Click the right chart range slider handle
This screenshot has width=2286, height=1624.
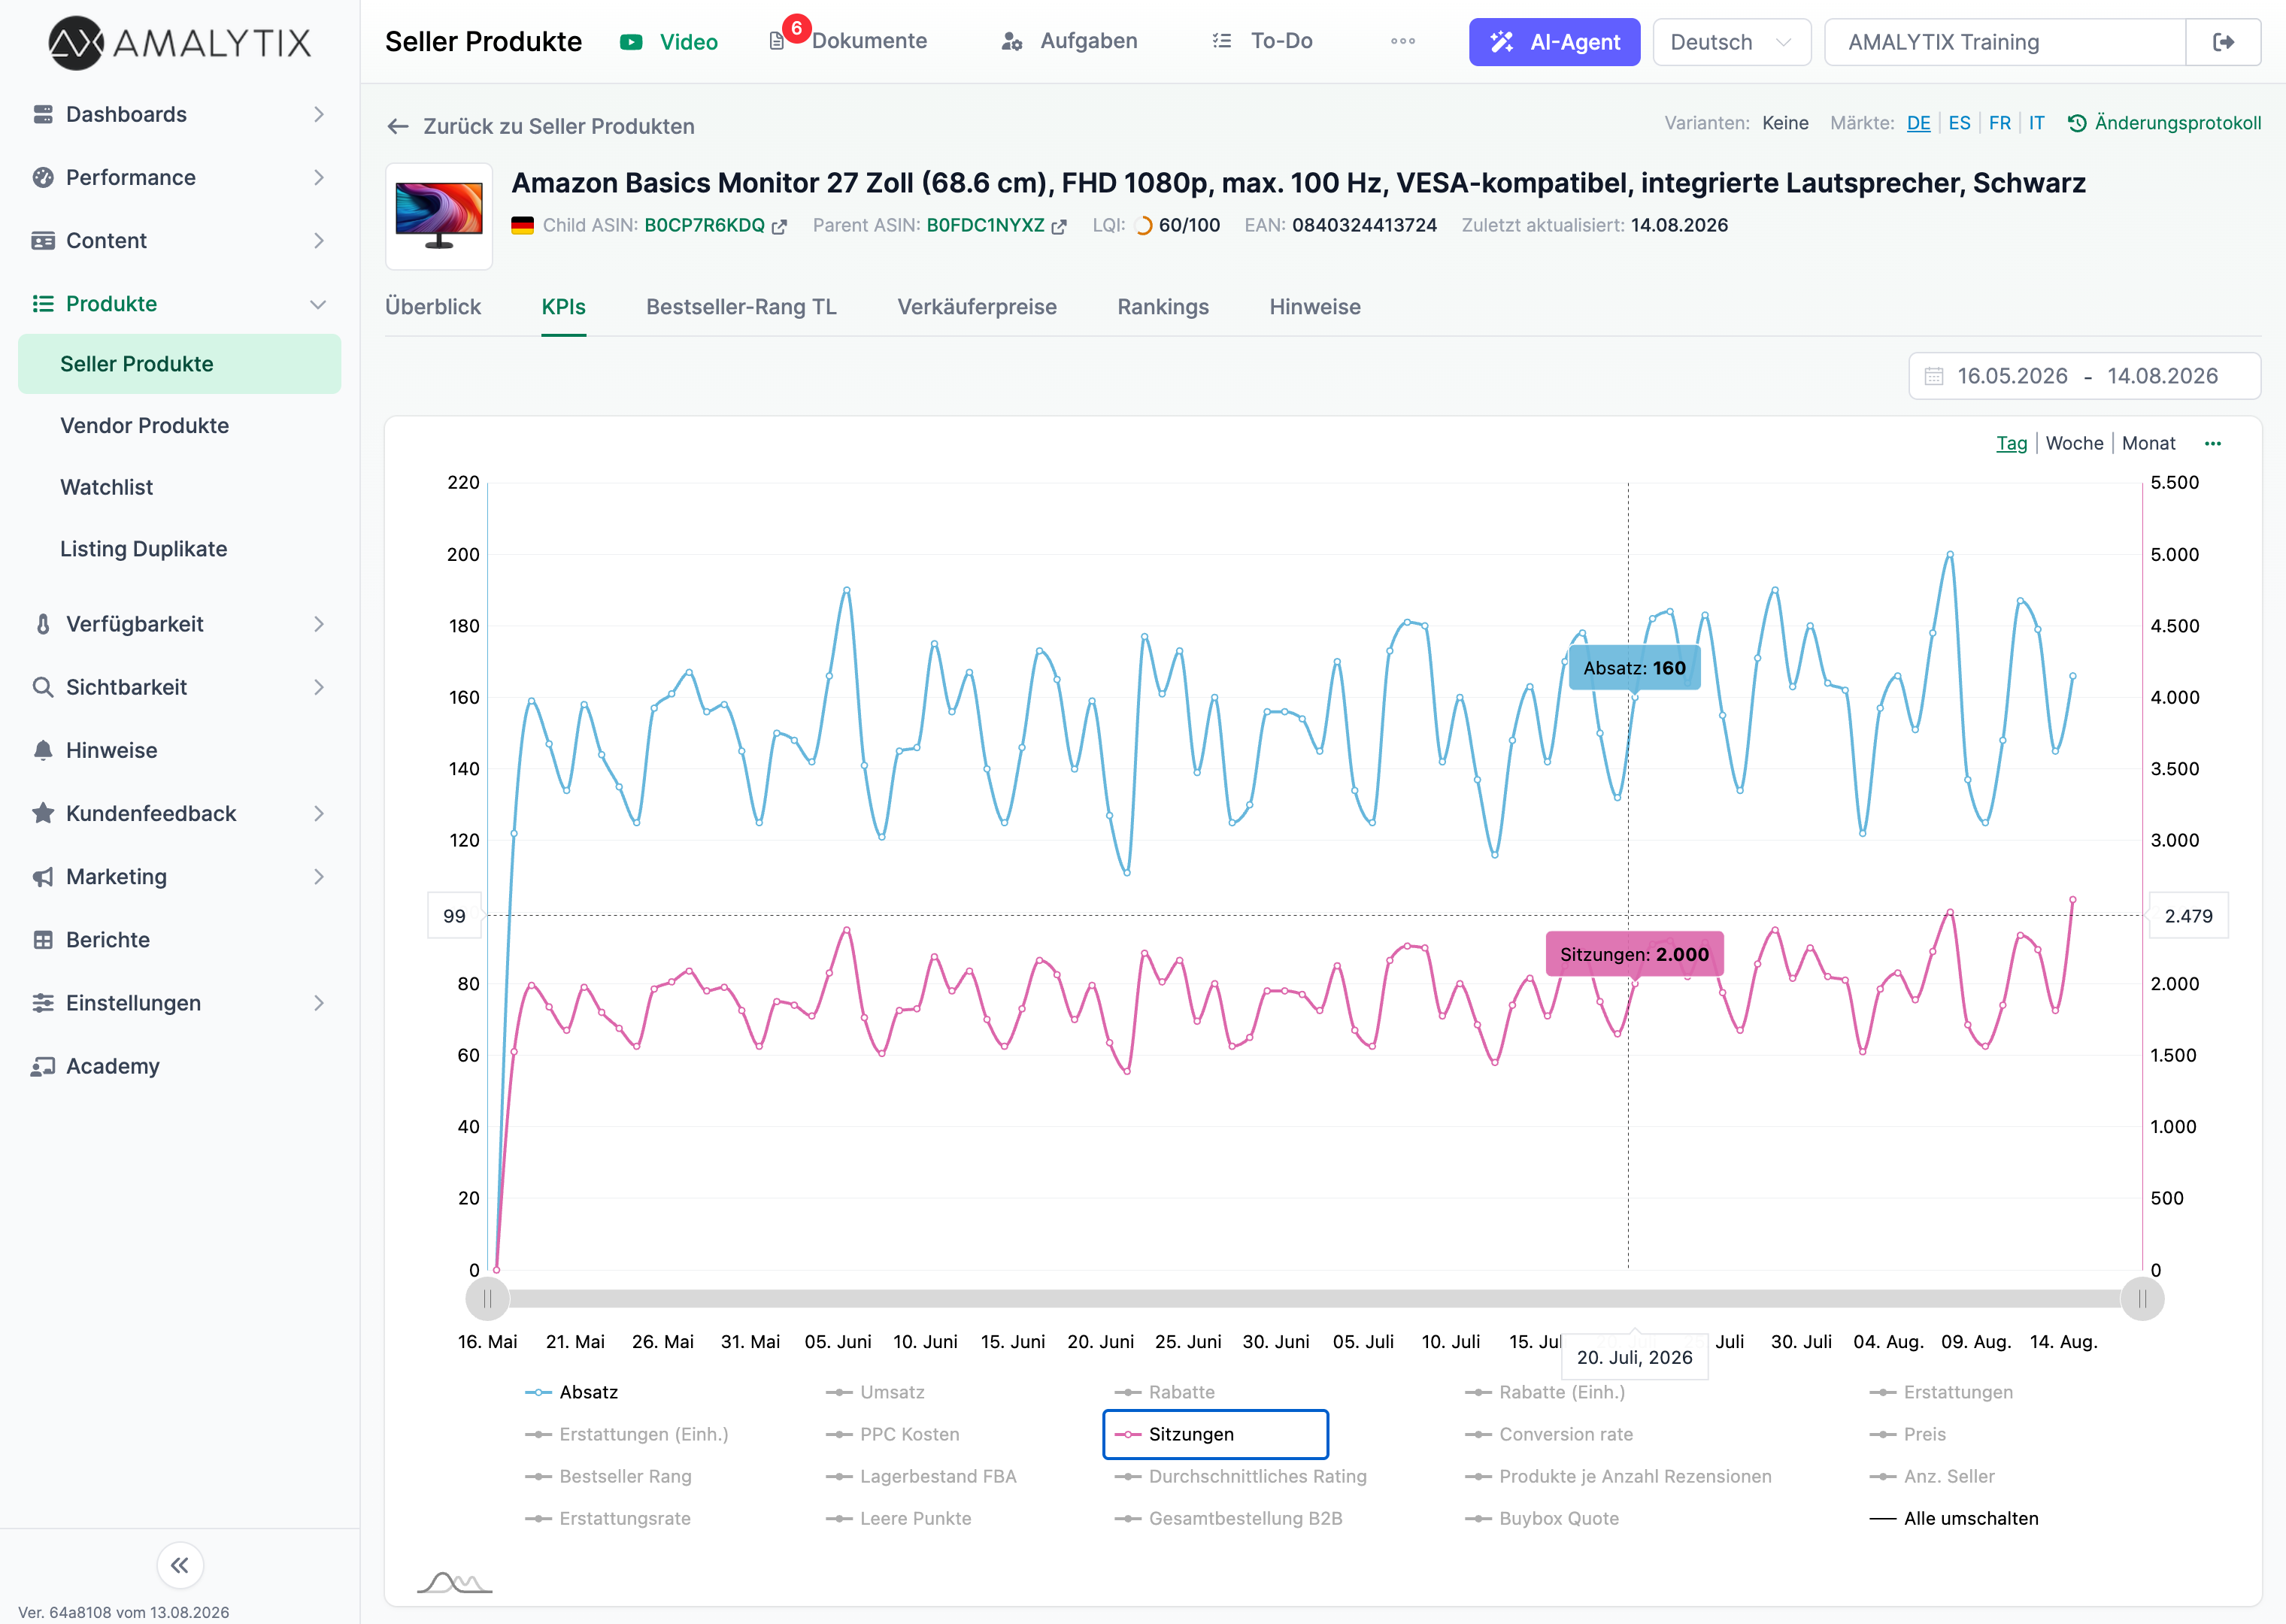pyautogui.click(x=2142, y=1299)
